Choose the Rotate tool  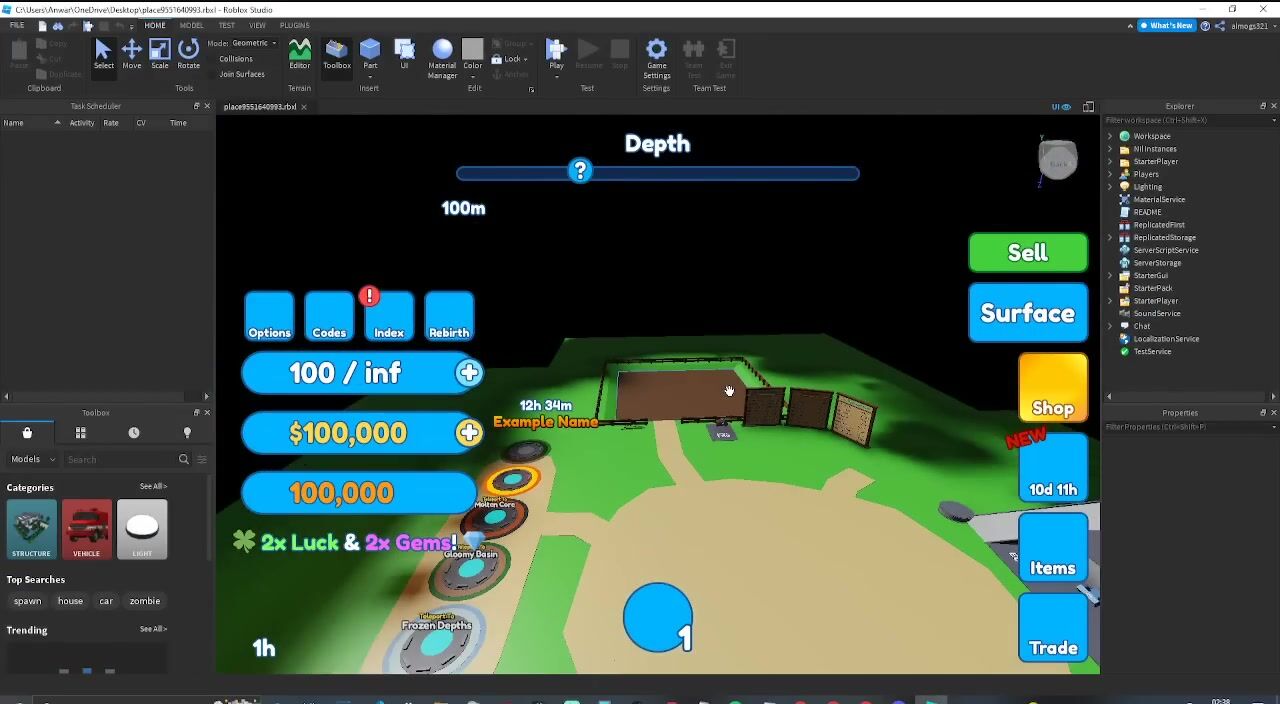click(x=188, y=54)
